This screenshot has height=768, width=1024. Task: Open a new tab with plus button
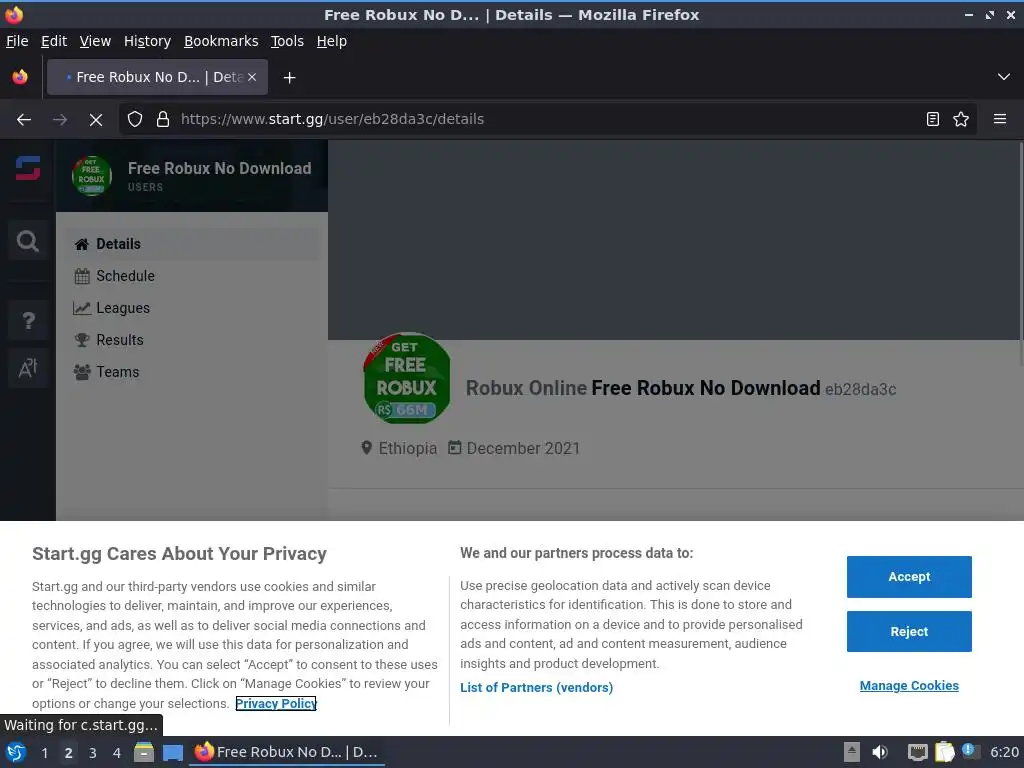click(289, 78)
